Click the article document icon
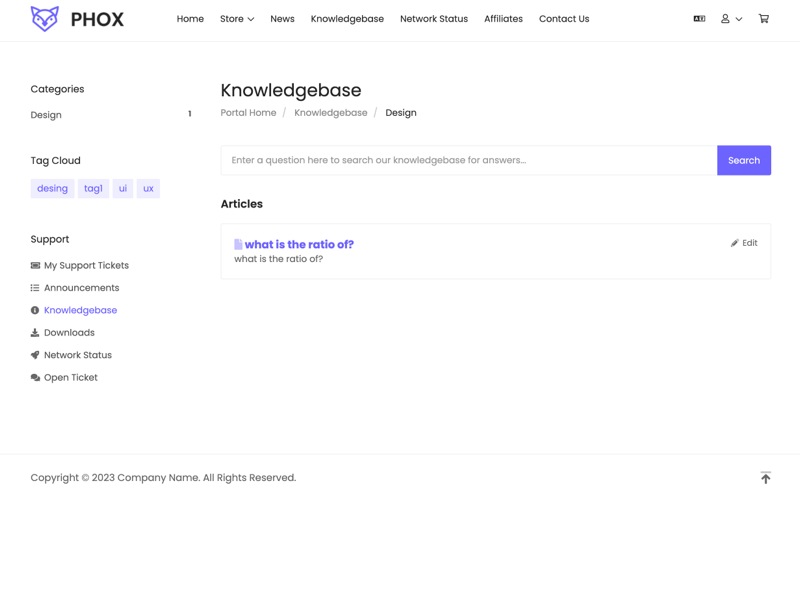Image resolution: width=800 pixels, height=600 pixels. coord(238,244)
